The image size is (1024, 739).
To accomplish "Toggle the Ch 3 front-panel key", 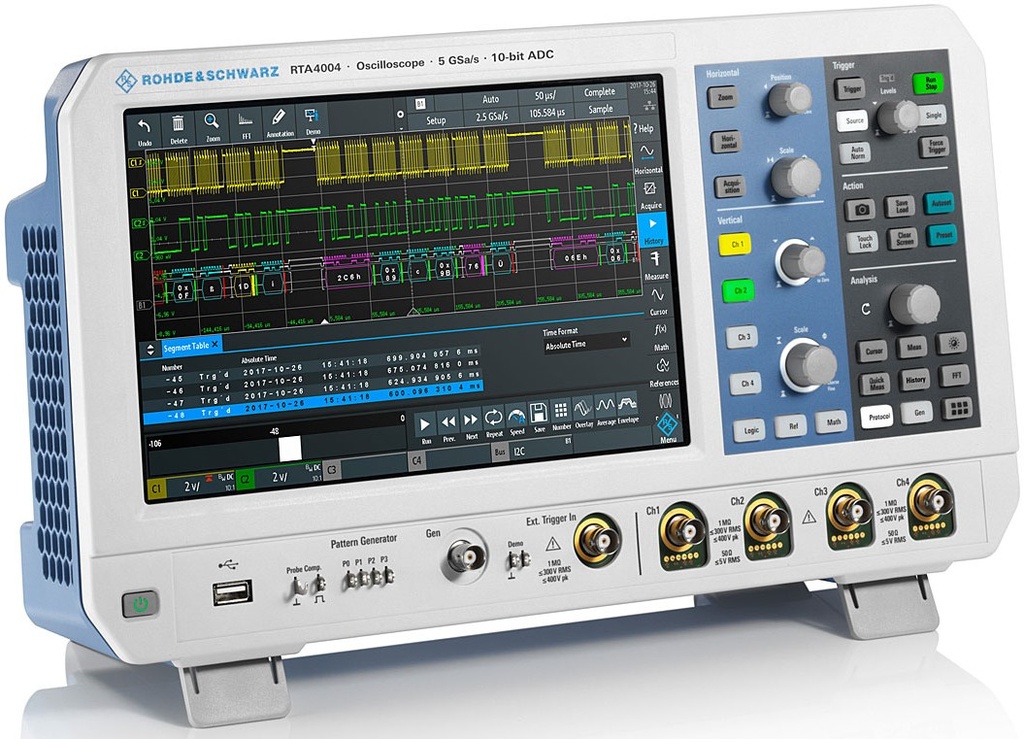I will 743,338.
